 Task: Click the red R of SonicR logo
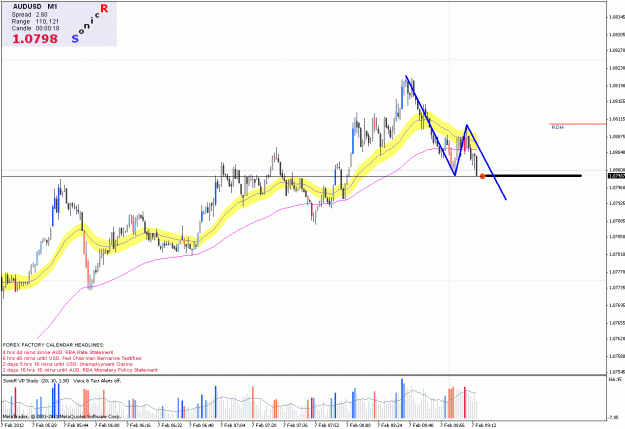104,8
